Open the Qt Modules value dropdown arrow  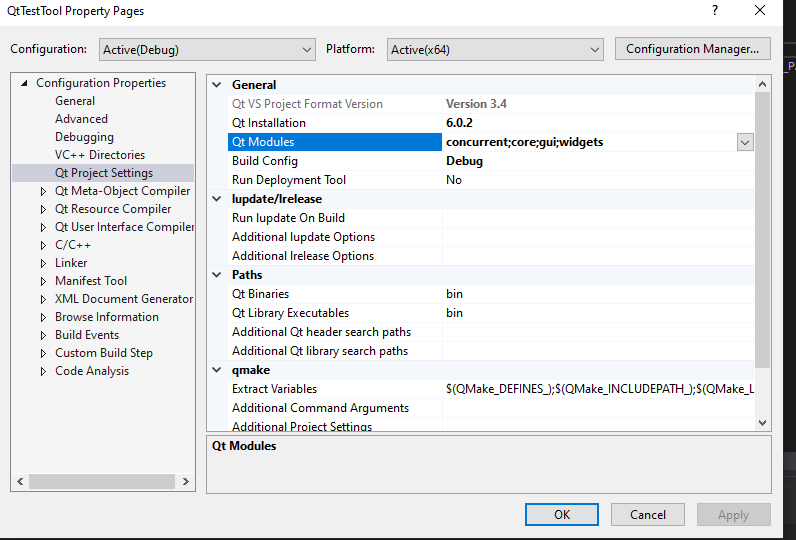[745, 143]
